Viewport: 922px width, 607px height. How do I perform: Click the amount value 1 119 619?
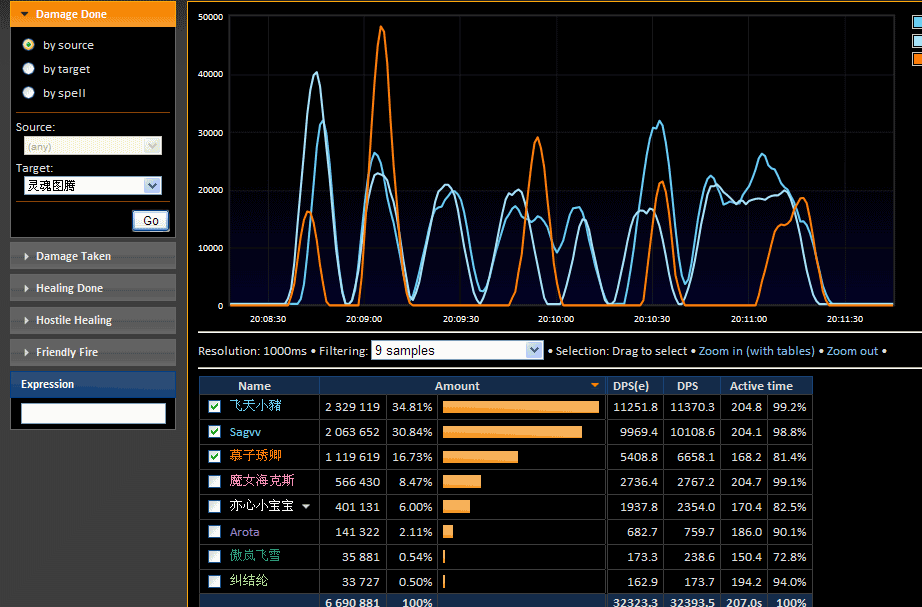click(352, 457)
